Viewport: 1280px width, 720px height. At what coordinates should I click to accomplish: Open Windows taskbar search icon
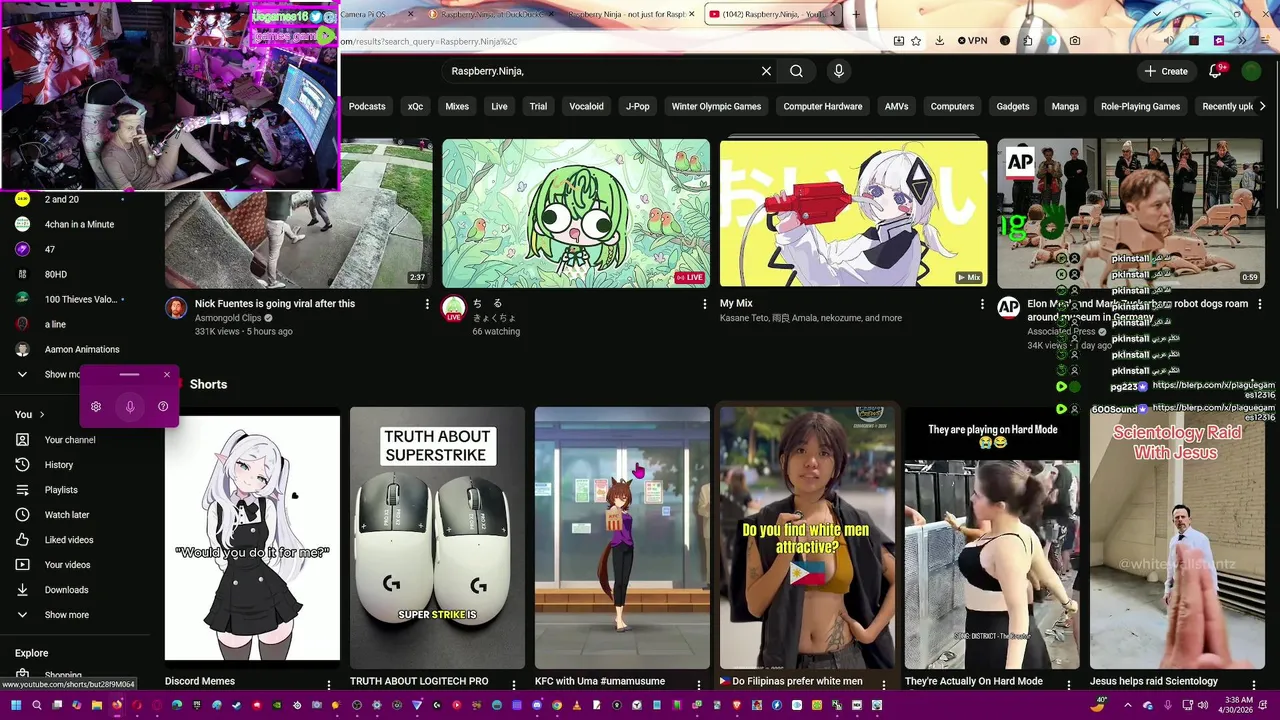point(37,705)
